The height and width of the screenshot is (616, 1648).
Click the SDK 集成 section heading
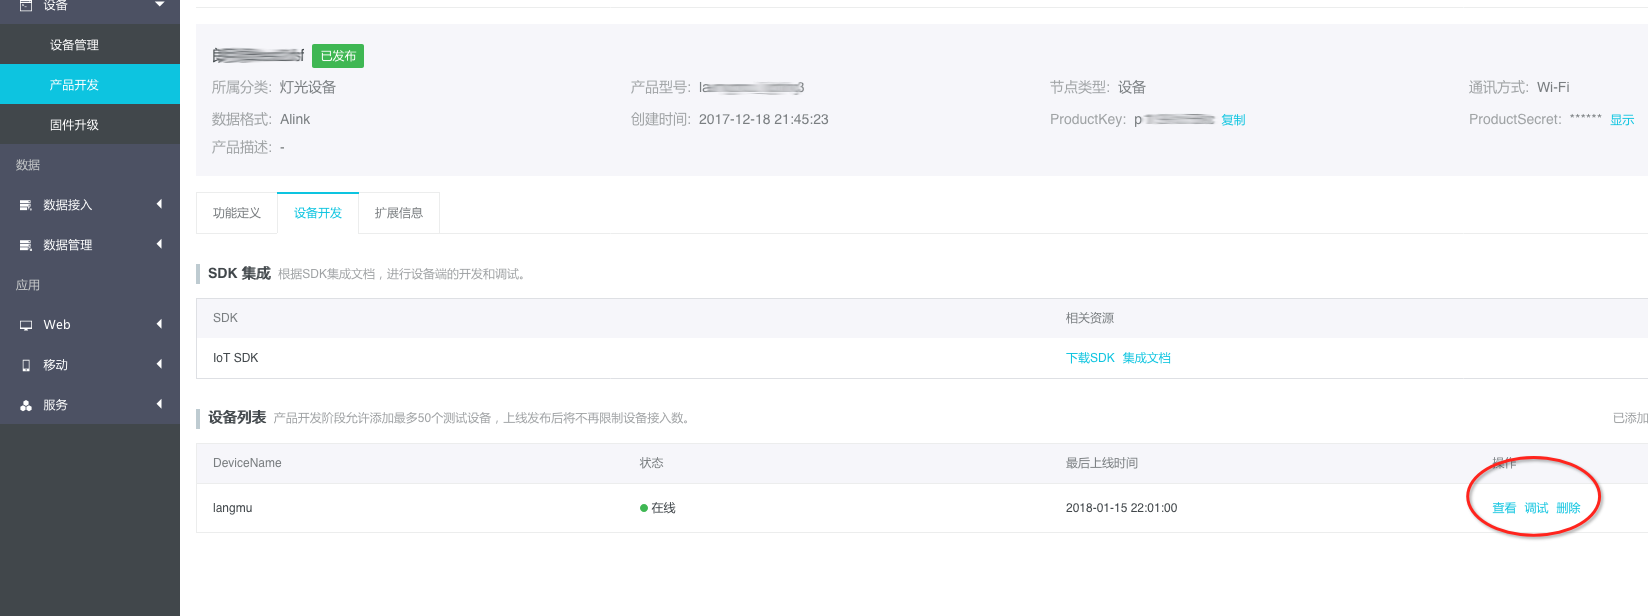[239, 273]
